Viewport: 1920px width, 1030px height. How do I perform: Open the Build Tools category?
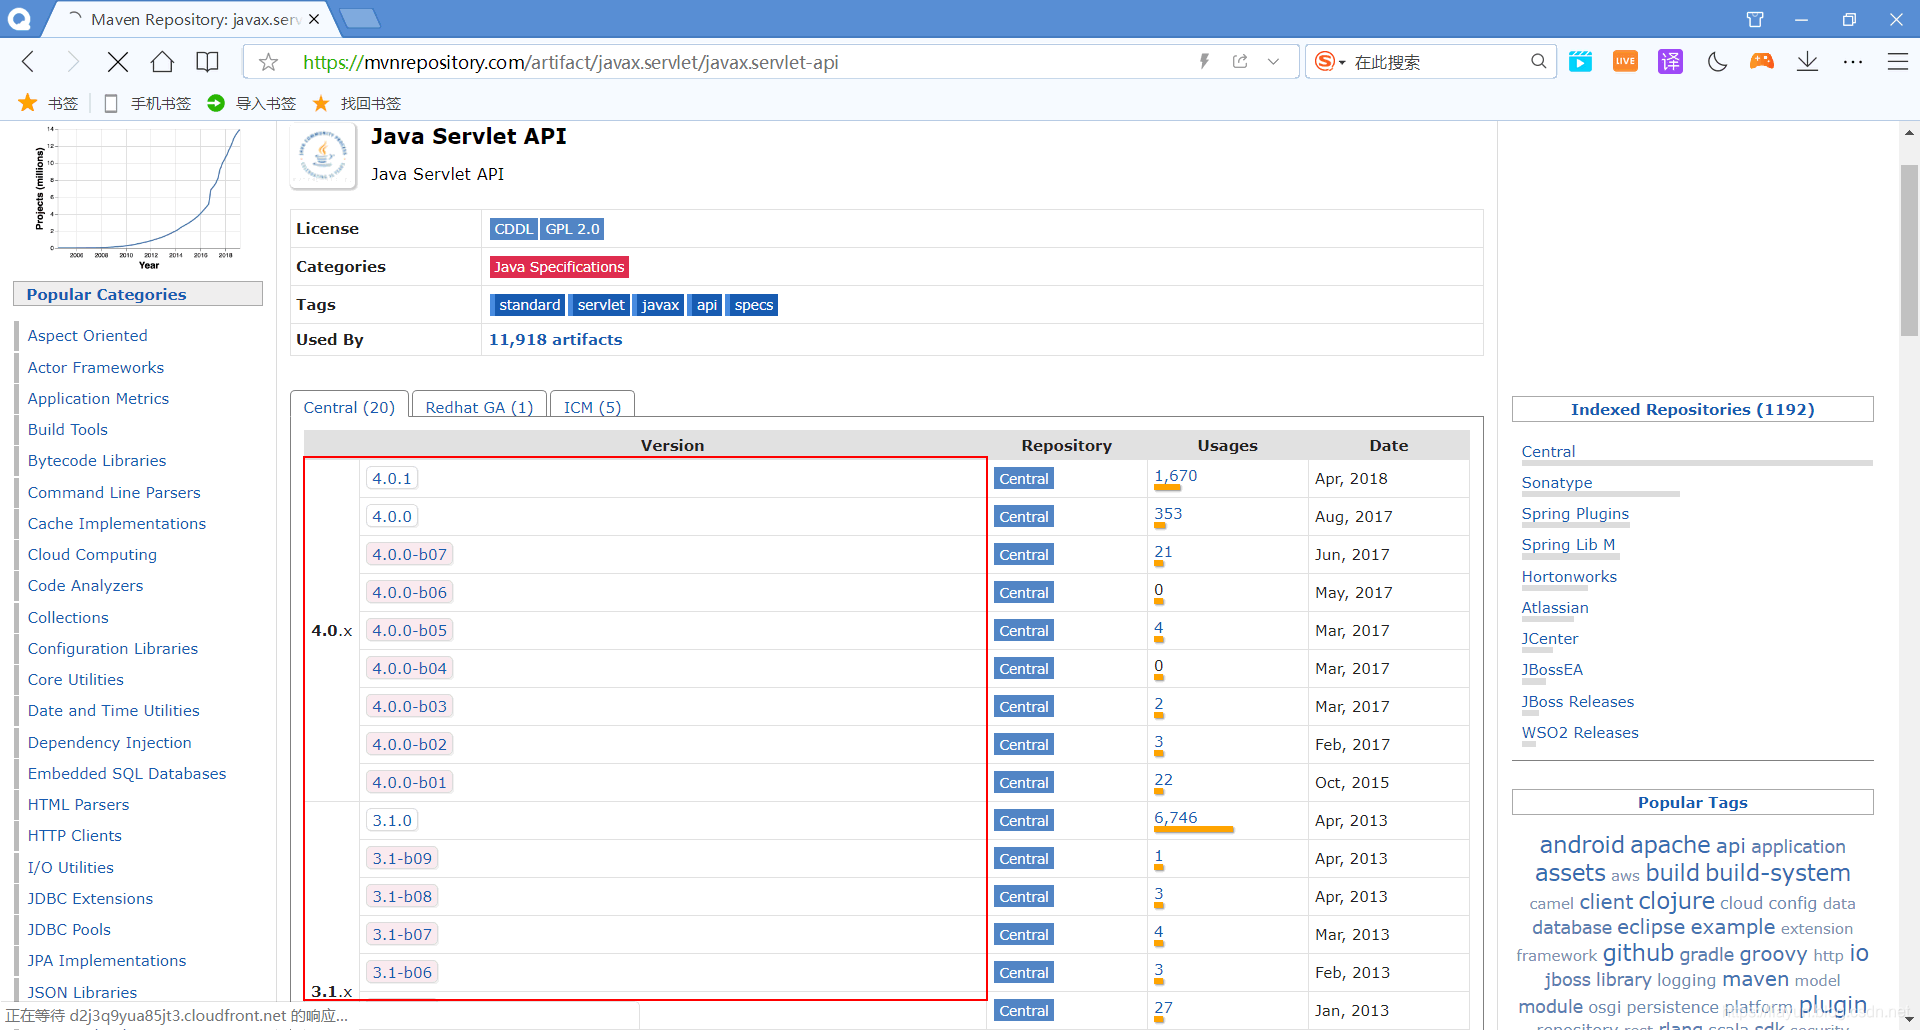67,430
